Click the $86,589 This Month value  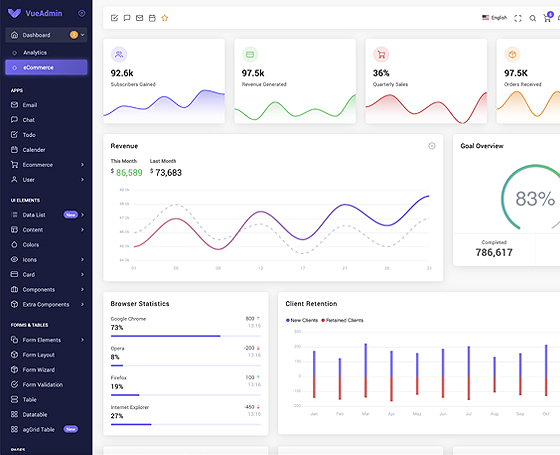[x=126, y=172]
